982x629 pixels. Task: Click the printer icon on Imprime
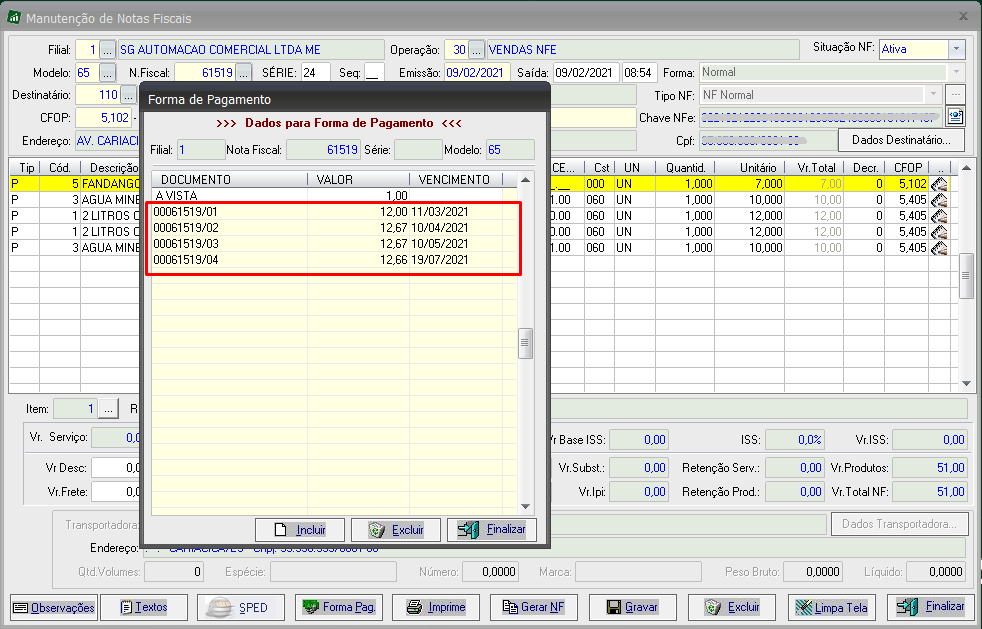(414, 607)
